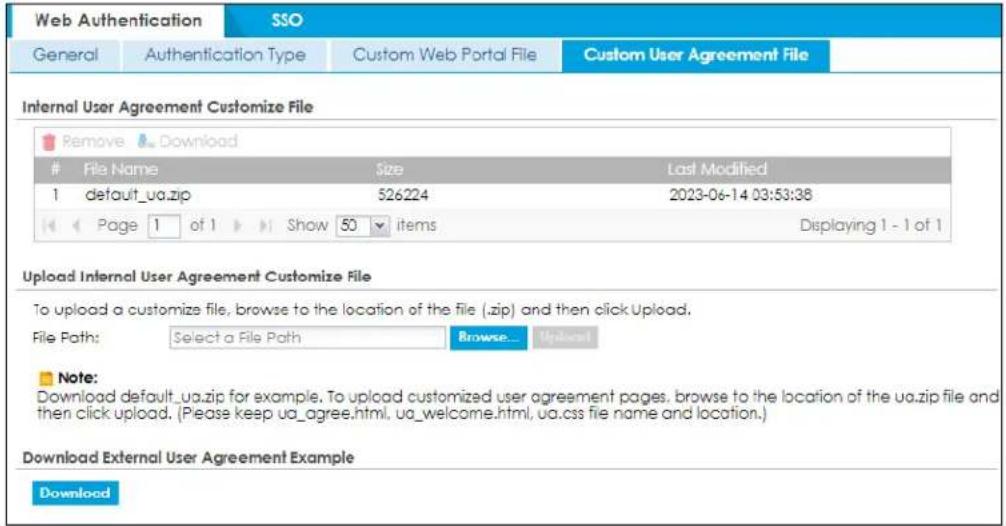
Task: Open the General sub-tab
Action: (65, 55)
